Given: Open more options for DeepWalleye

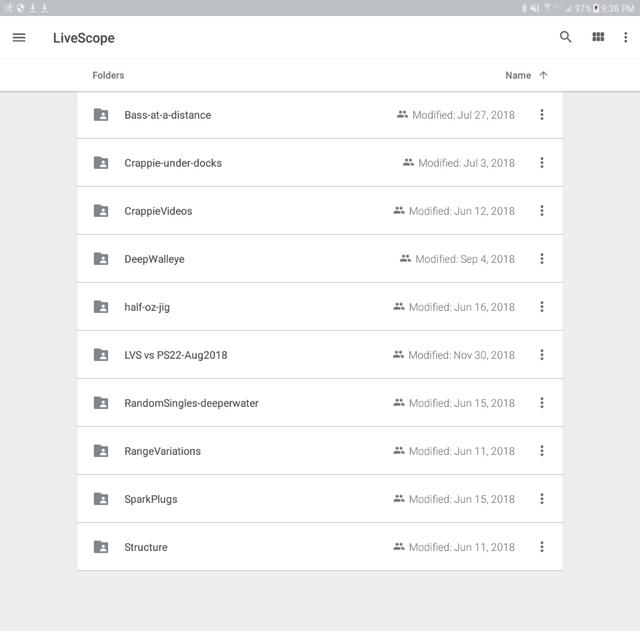Looking at the screenshot, I should tap(542, 259).
